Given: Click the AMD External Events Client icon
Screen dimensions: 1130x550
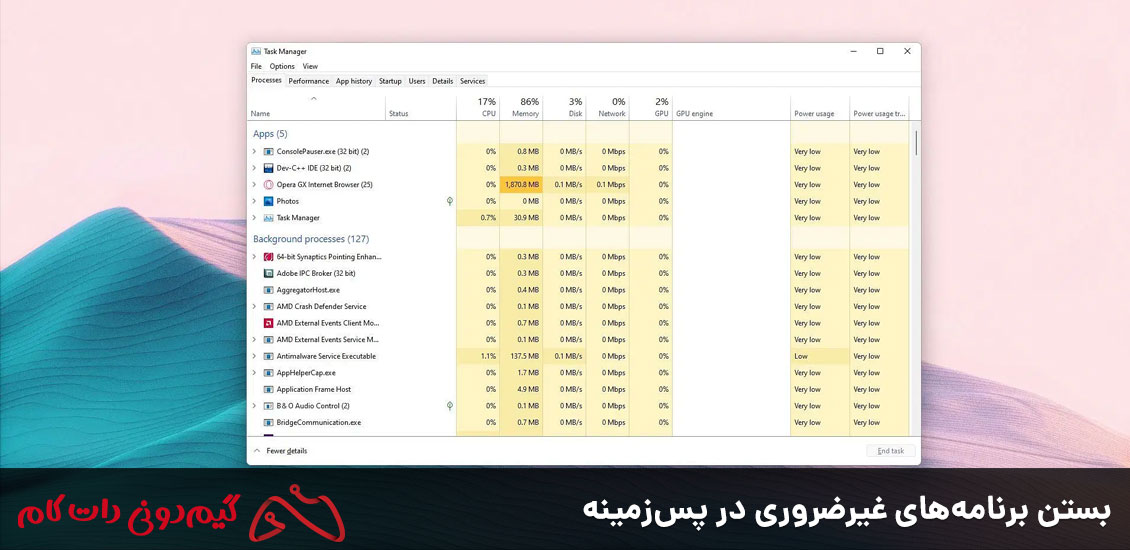Looking at the screenshot, I should pos(269,323).
